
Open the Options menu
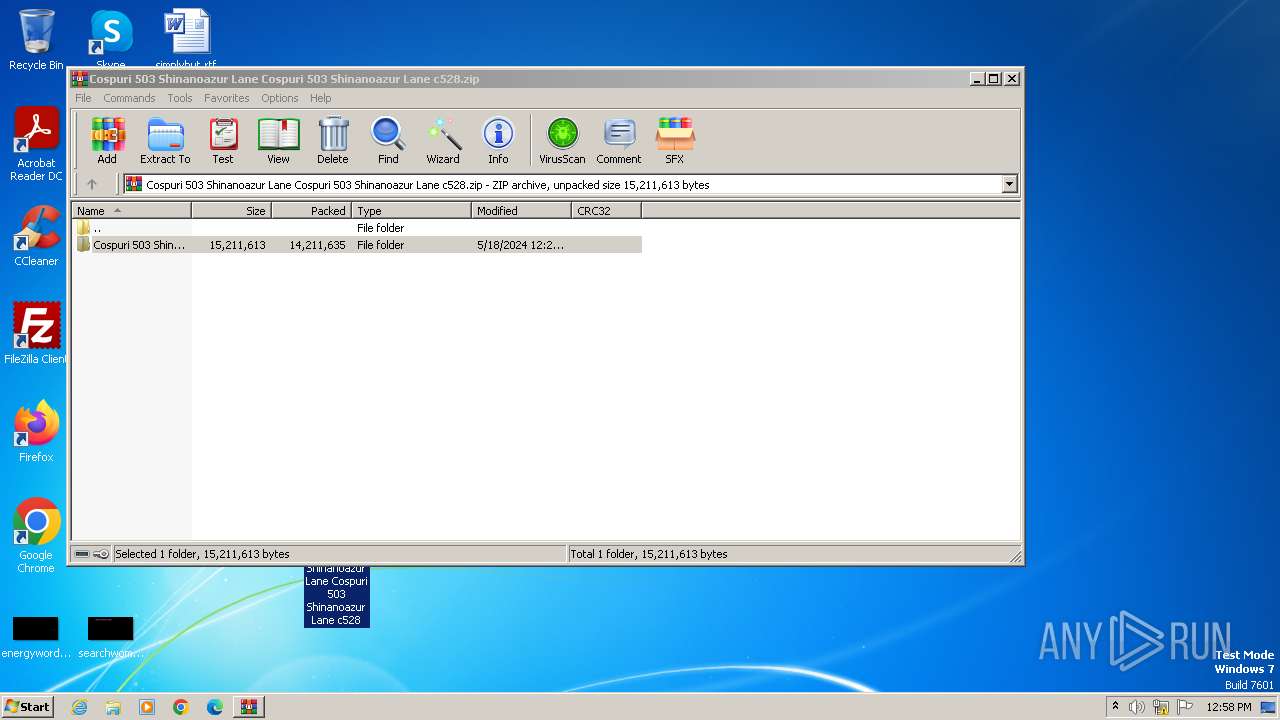280,98
